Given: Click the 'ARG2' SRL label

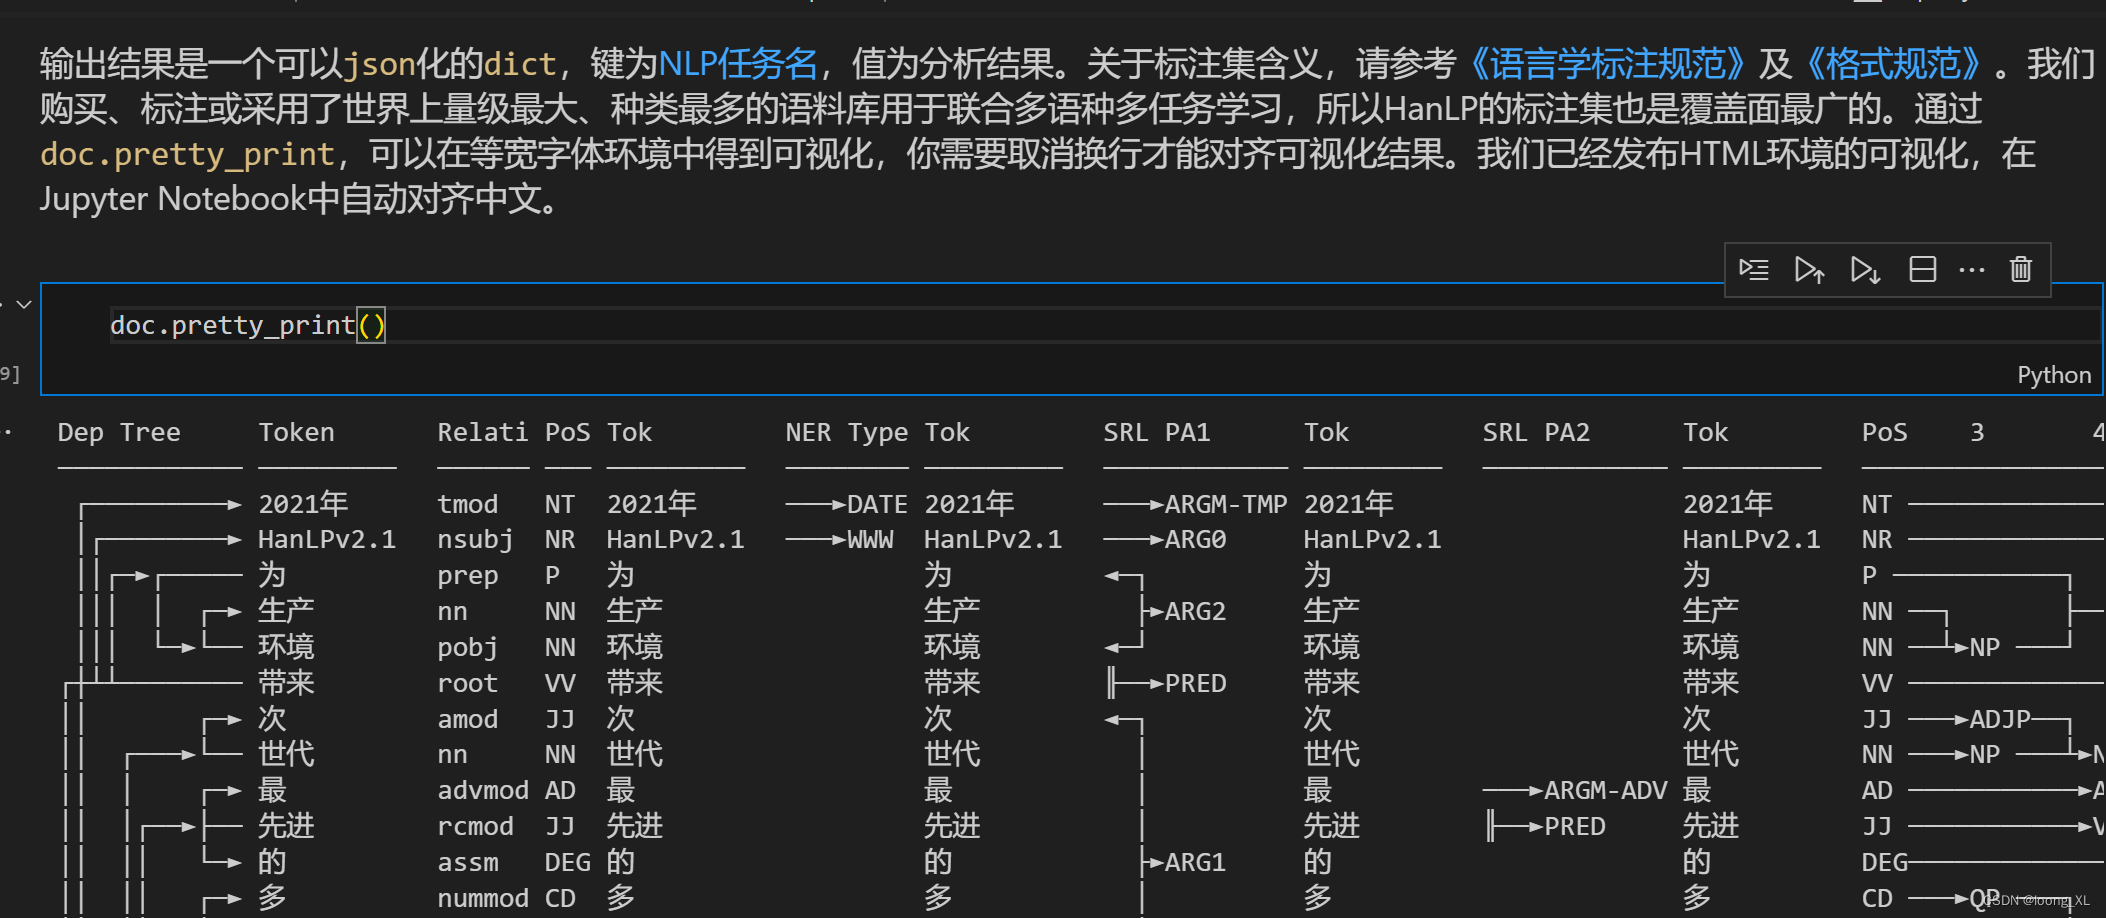Looking at the screenshot, I should [x=1195, y=611].
